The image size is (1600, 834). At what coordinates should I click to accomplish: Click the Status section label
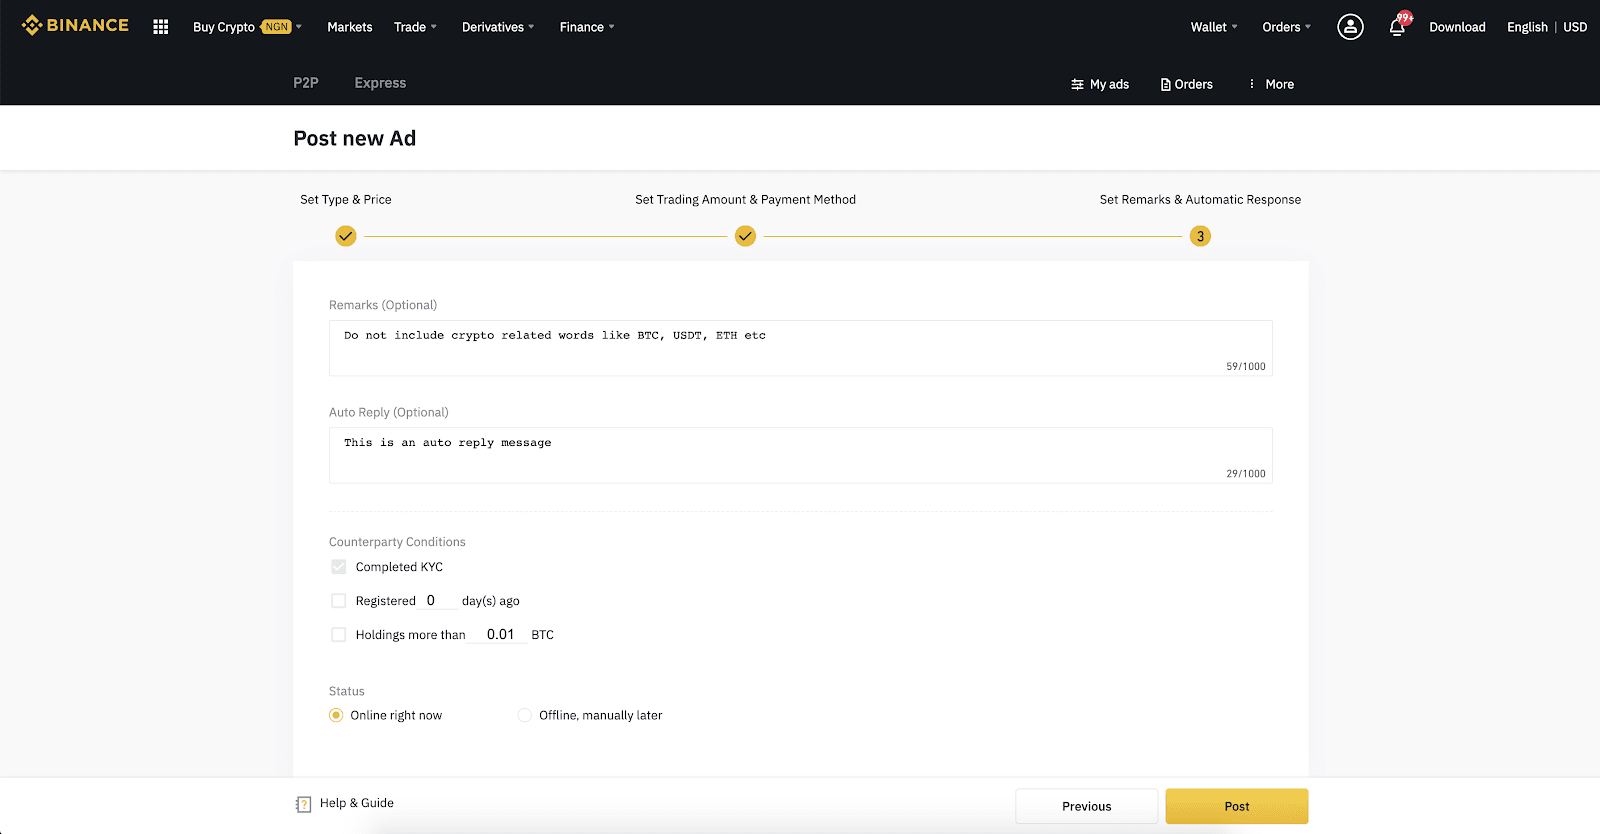[x=347, y=691]
